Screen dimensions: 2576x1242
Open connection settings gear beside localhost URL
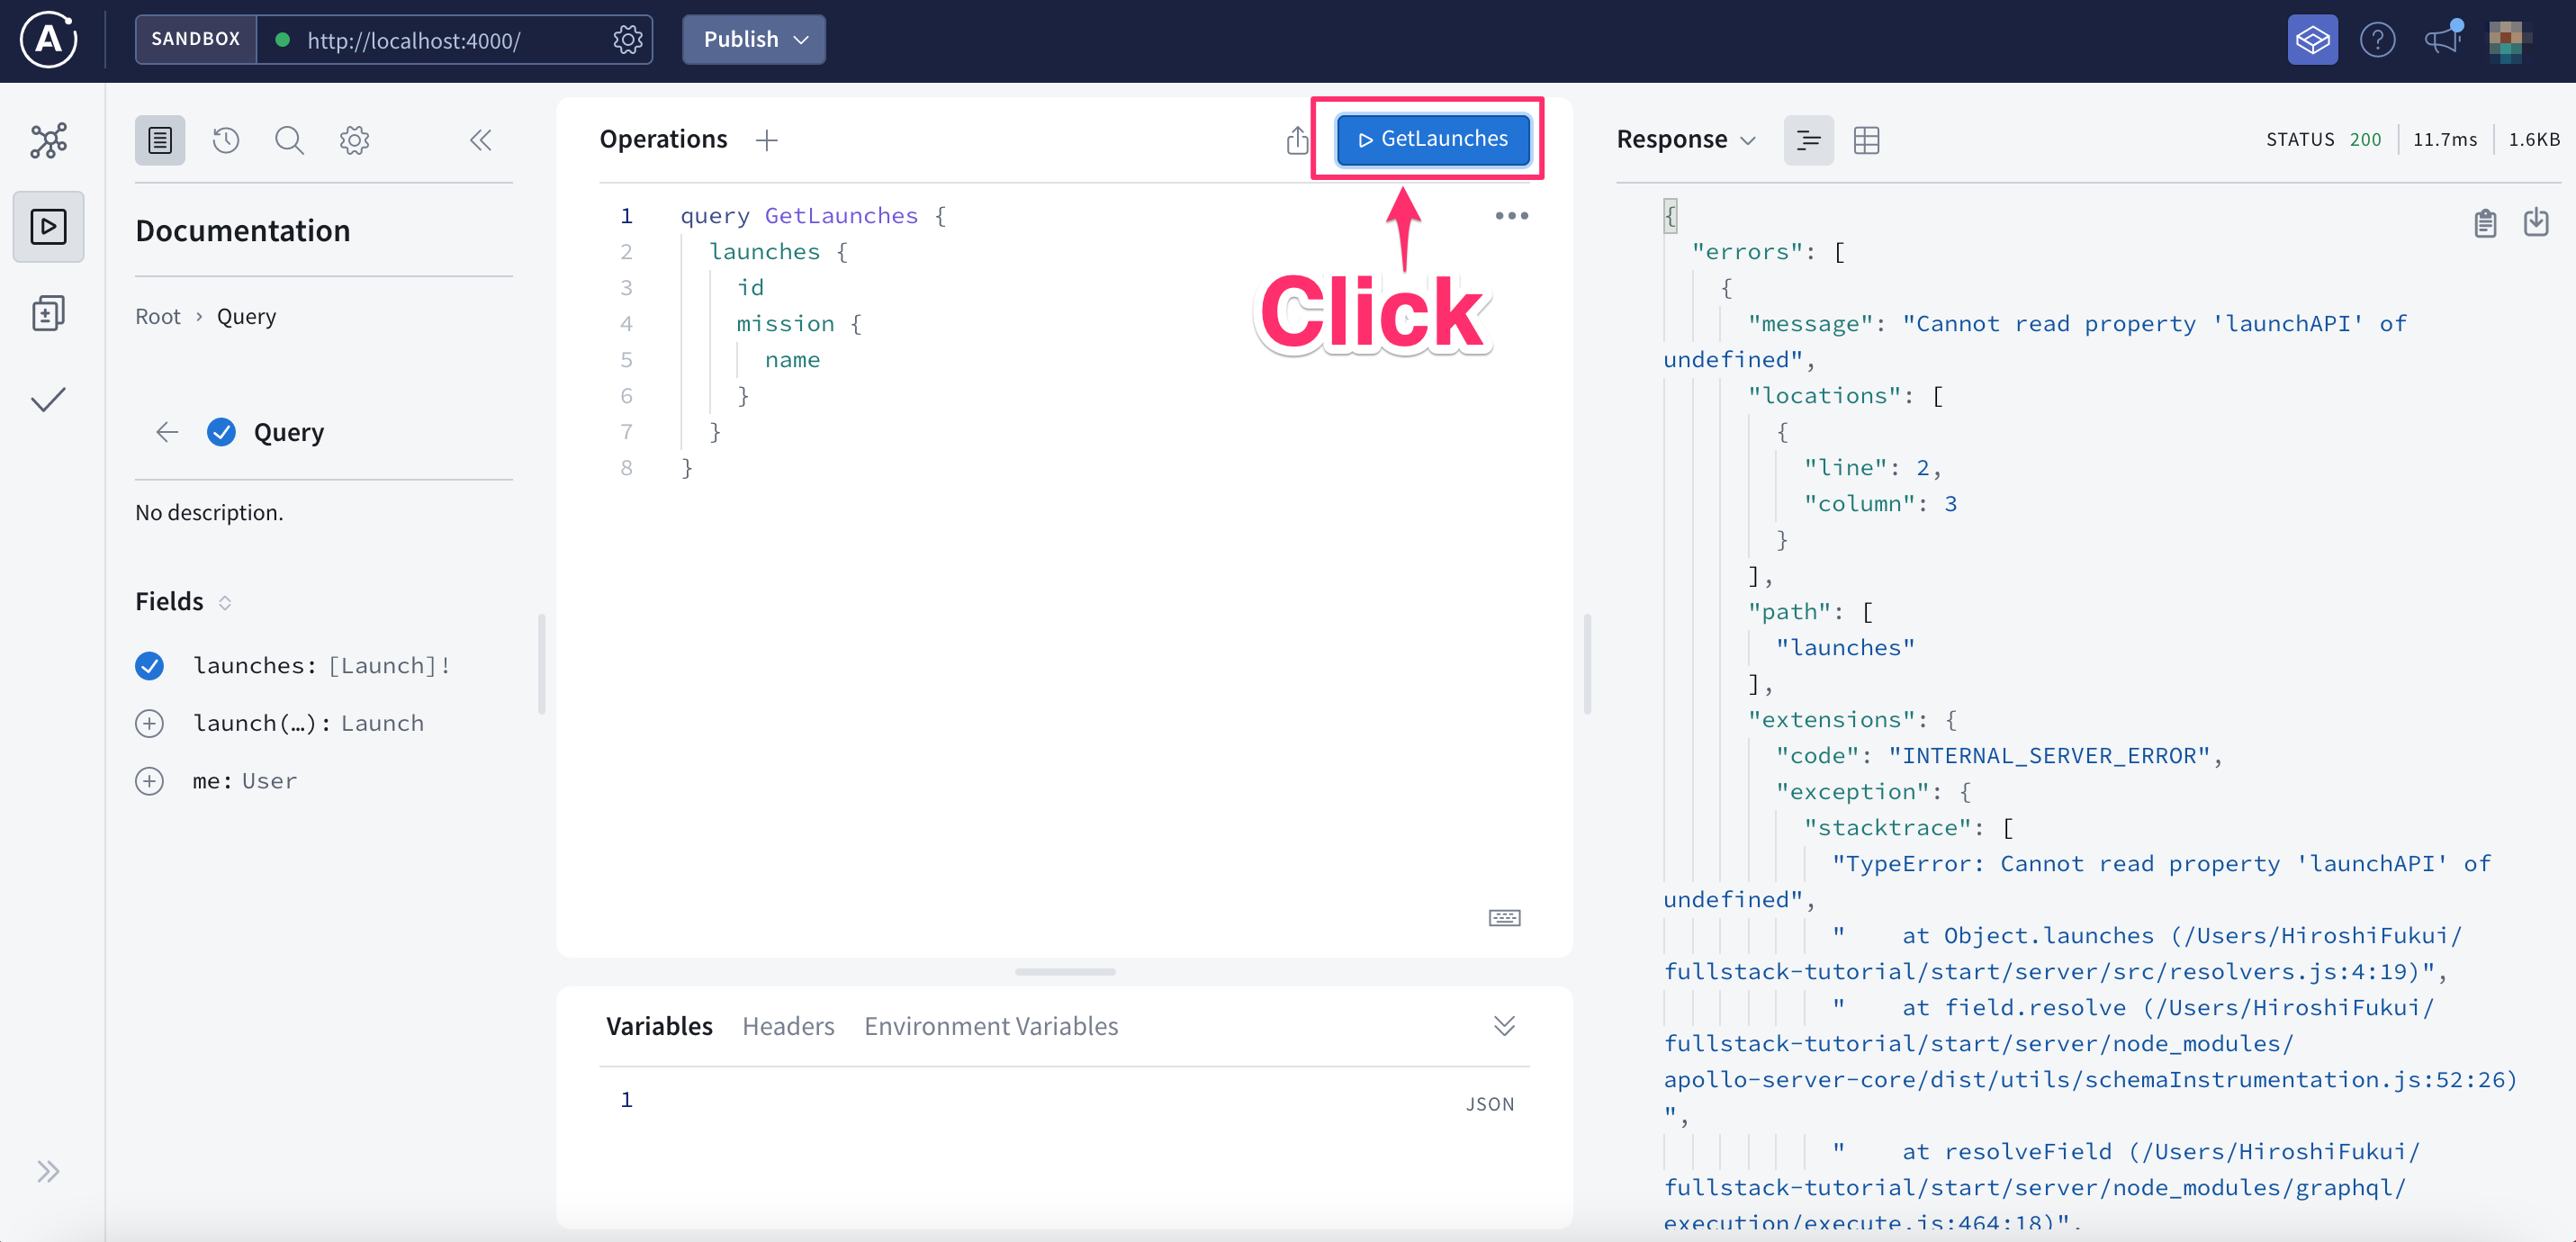point(627,40)
